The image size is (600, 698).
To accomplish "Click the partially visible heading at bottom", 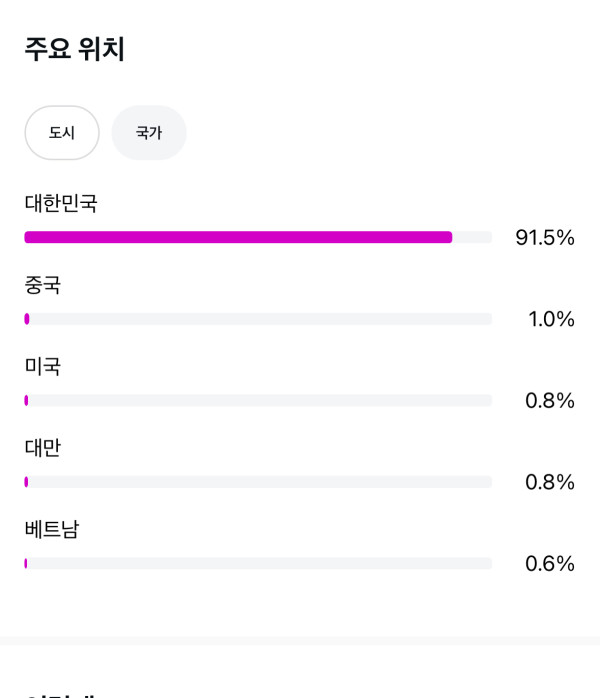I will pos(62,692).
